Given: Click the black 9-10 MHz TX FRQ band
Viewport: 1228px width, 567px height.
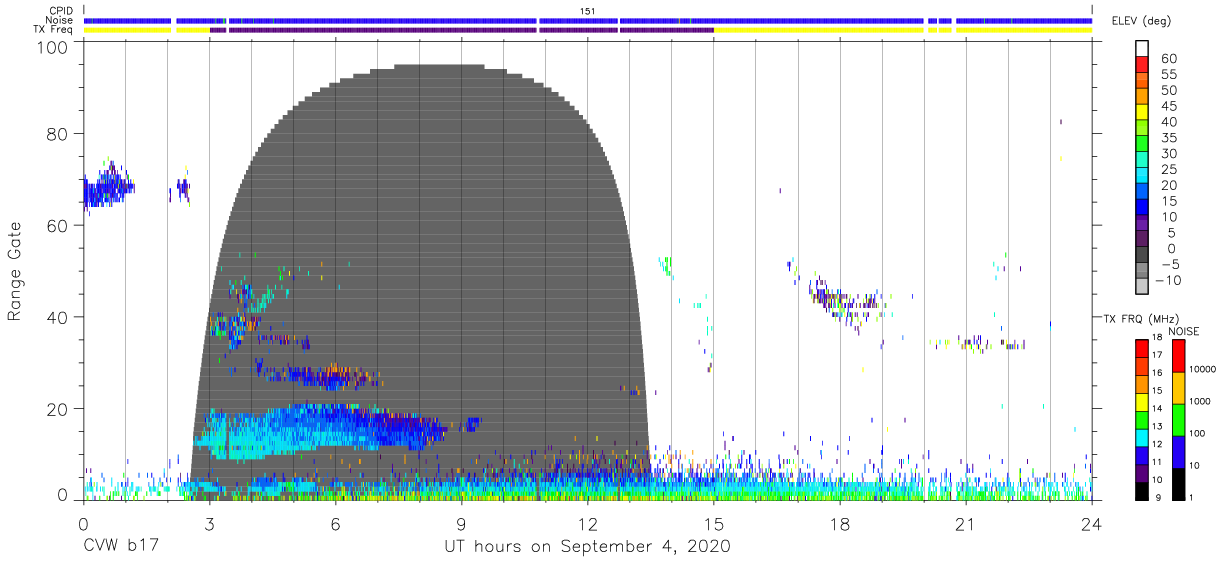Looking at the screenshot, I should click(1142, 490).
